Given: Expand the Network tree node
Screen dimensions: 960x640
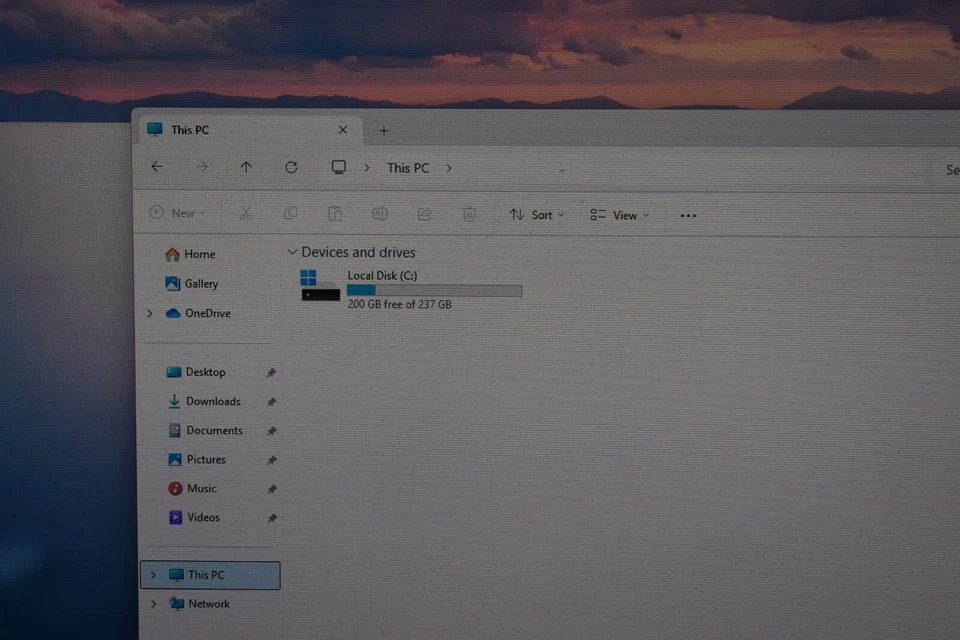Looking at the screenshot, I should click(x=154, y=604).
